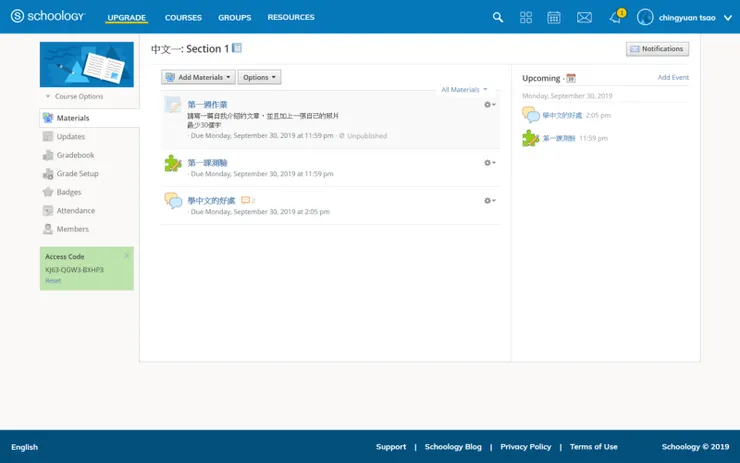Go to Attendance in sidebar

tap(75, 211)
